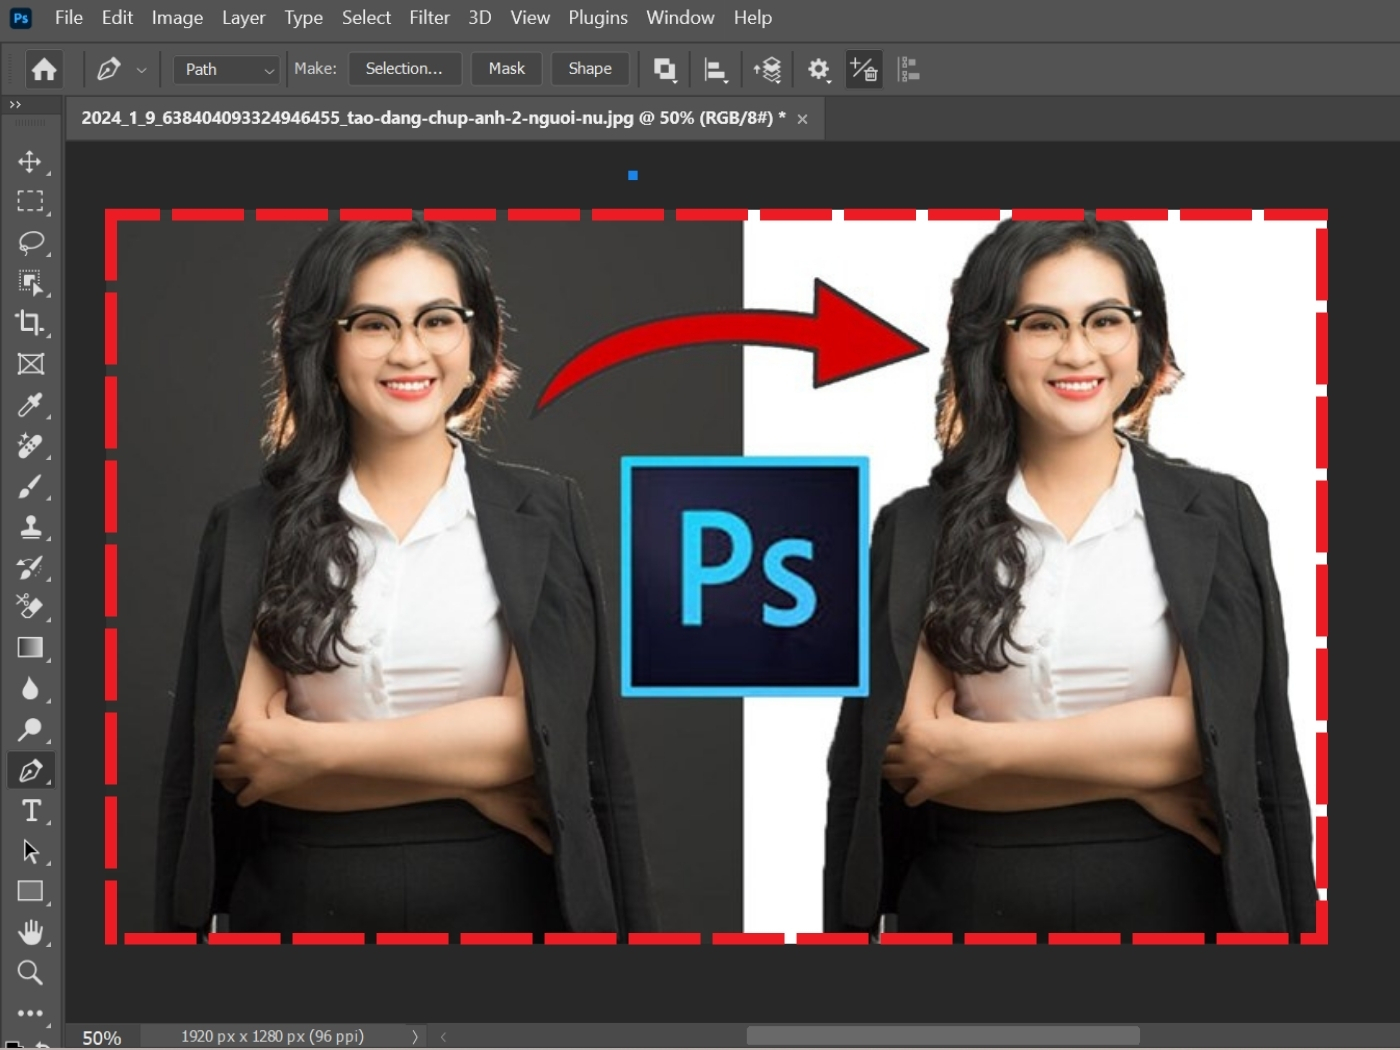Open the Edit Toolbar three-dots menu
This screenshot has width=1400, height=1050.
click(30, 1013)
